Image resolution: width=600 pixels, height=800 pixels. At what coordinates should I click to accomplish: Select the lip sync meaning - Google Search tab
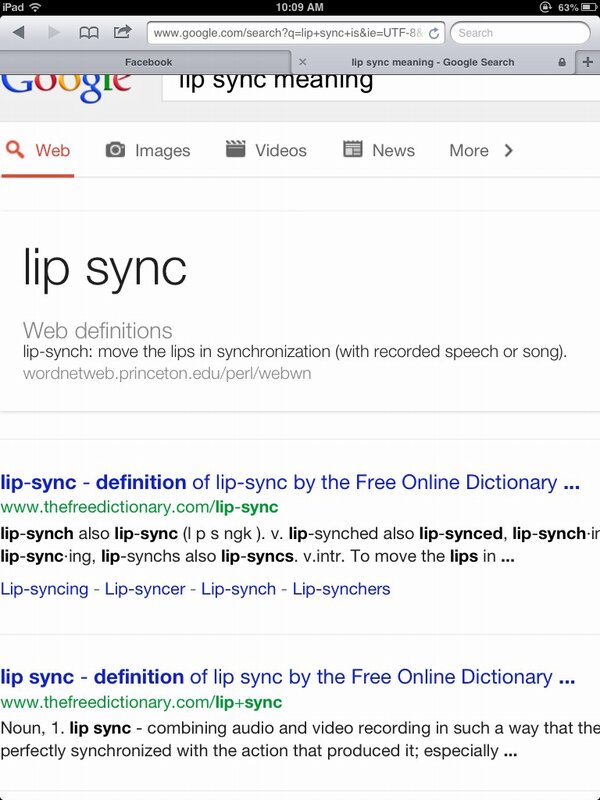(x=433, y=62)
